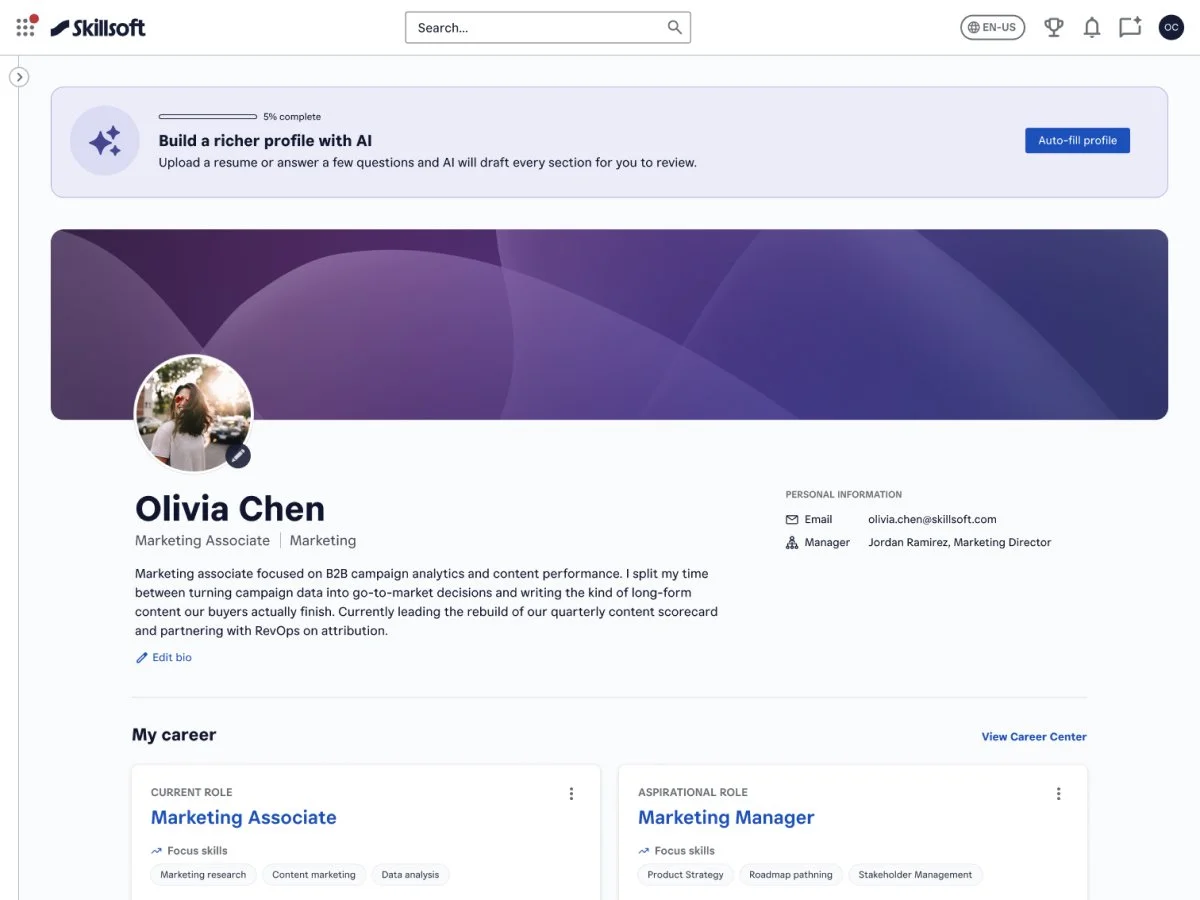The height and width of the screenshot is (900, 1200).
Task: Select the Data analysis skill tag
Action: (x=410, y=875)
